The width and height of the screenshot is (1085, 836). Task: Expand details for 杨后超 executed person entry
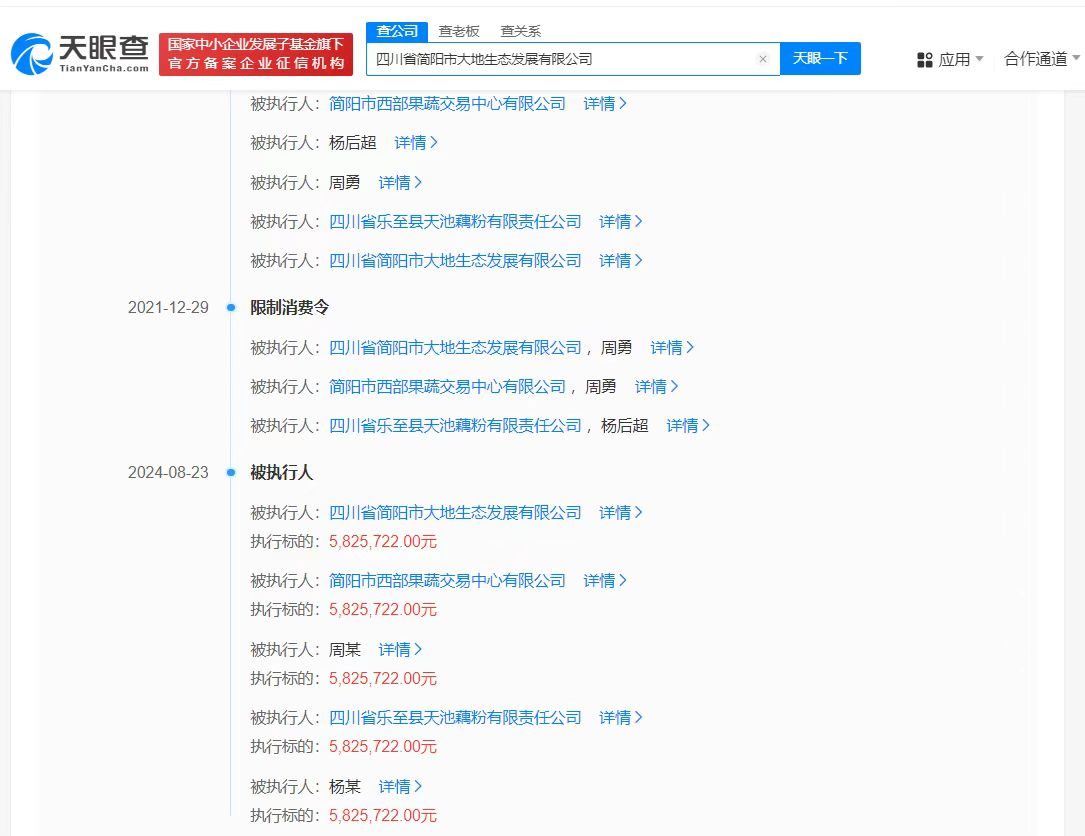tap(415, 142)
